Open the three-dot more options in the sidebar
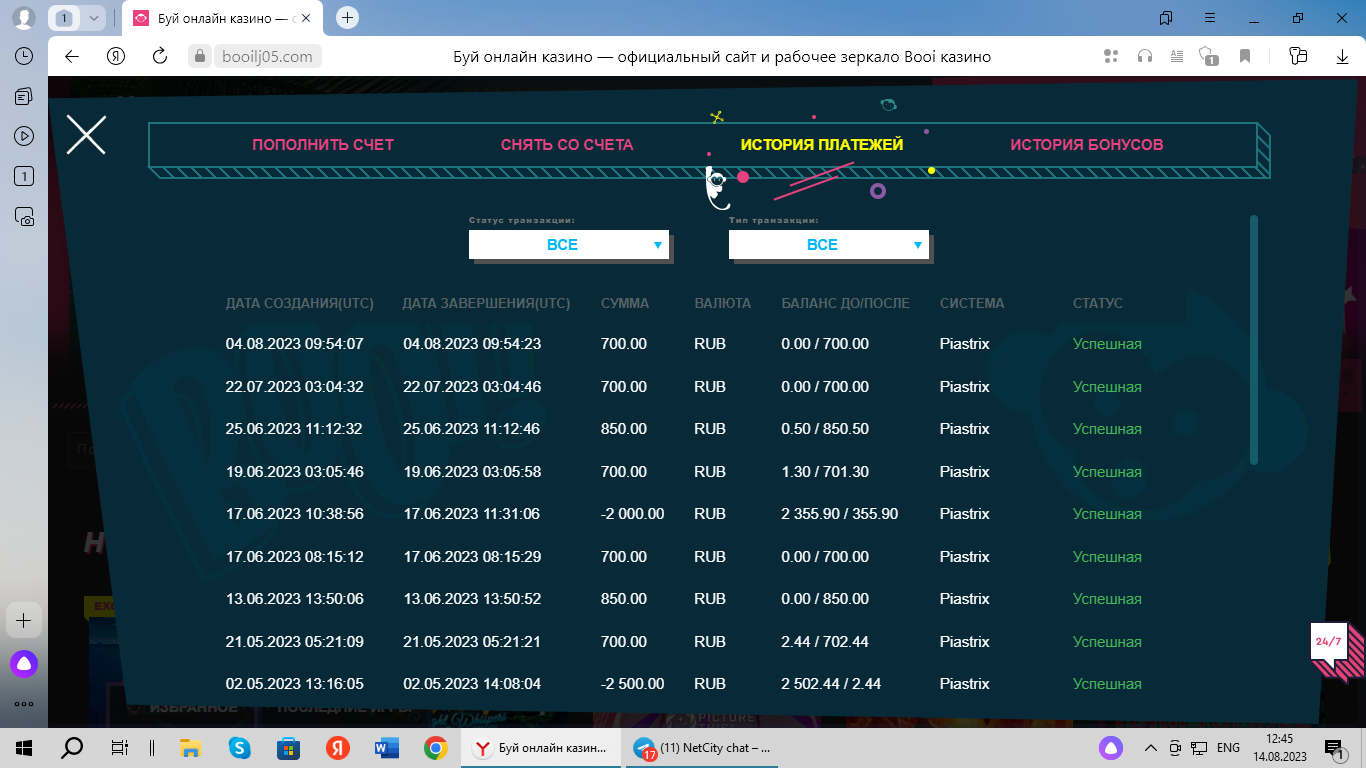The image size is (1366, 768). tap(24, 704)
